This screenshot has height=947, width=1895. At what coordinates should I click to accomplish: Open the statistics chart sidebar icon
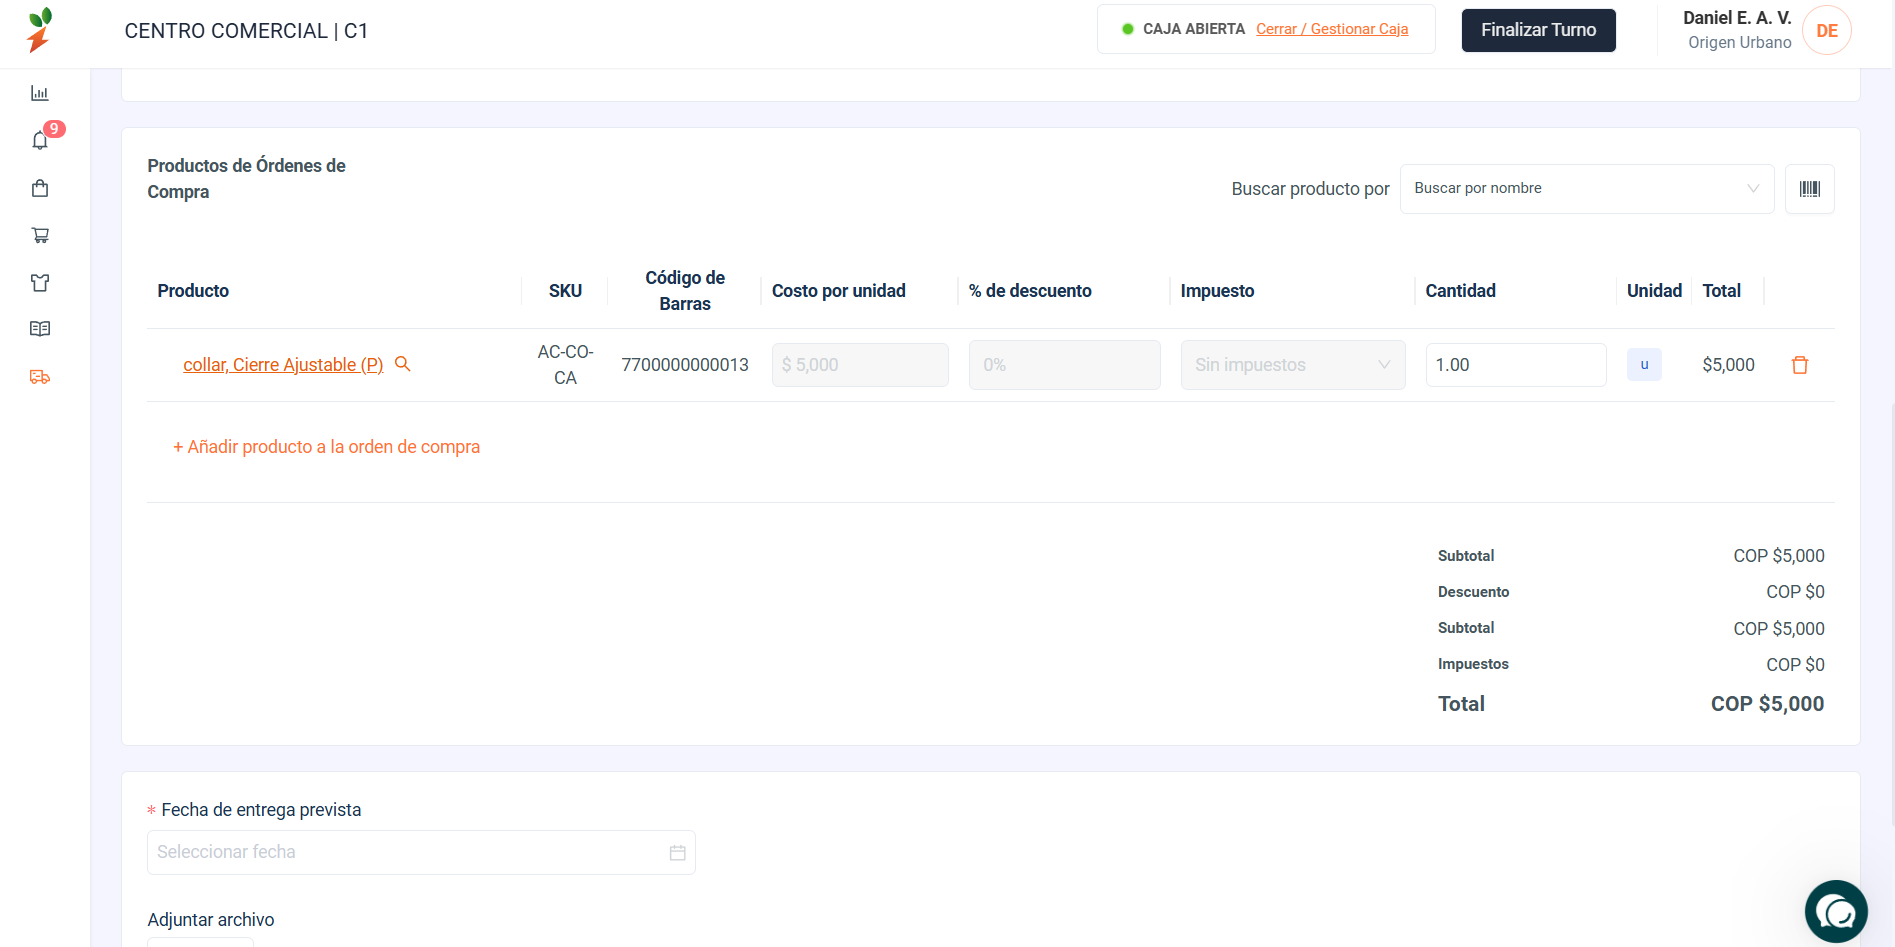pos(40,93)
